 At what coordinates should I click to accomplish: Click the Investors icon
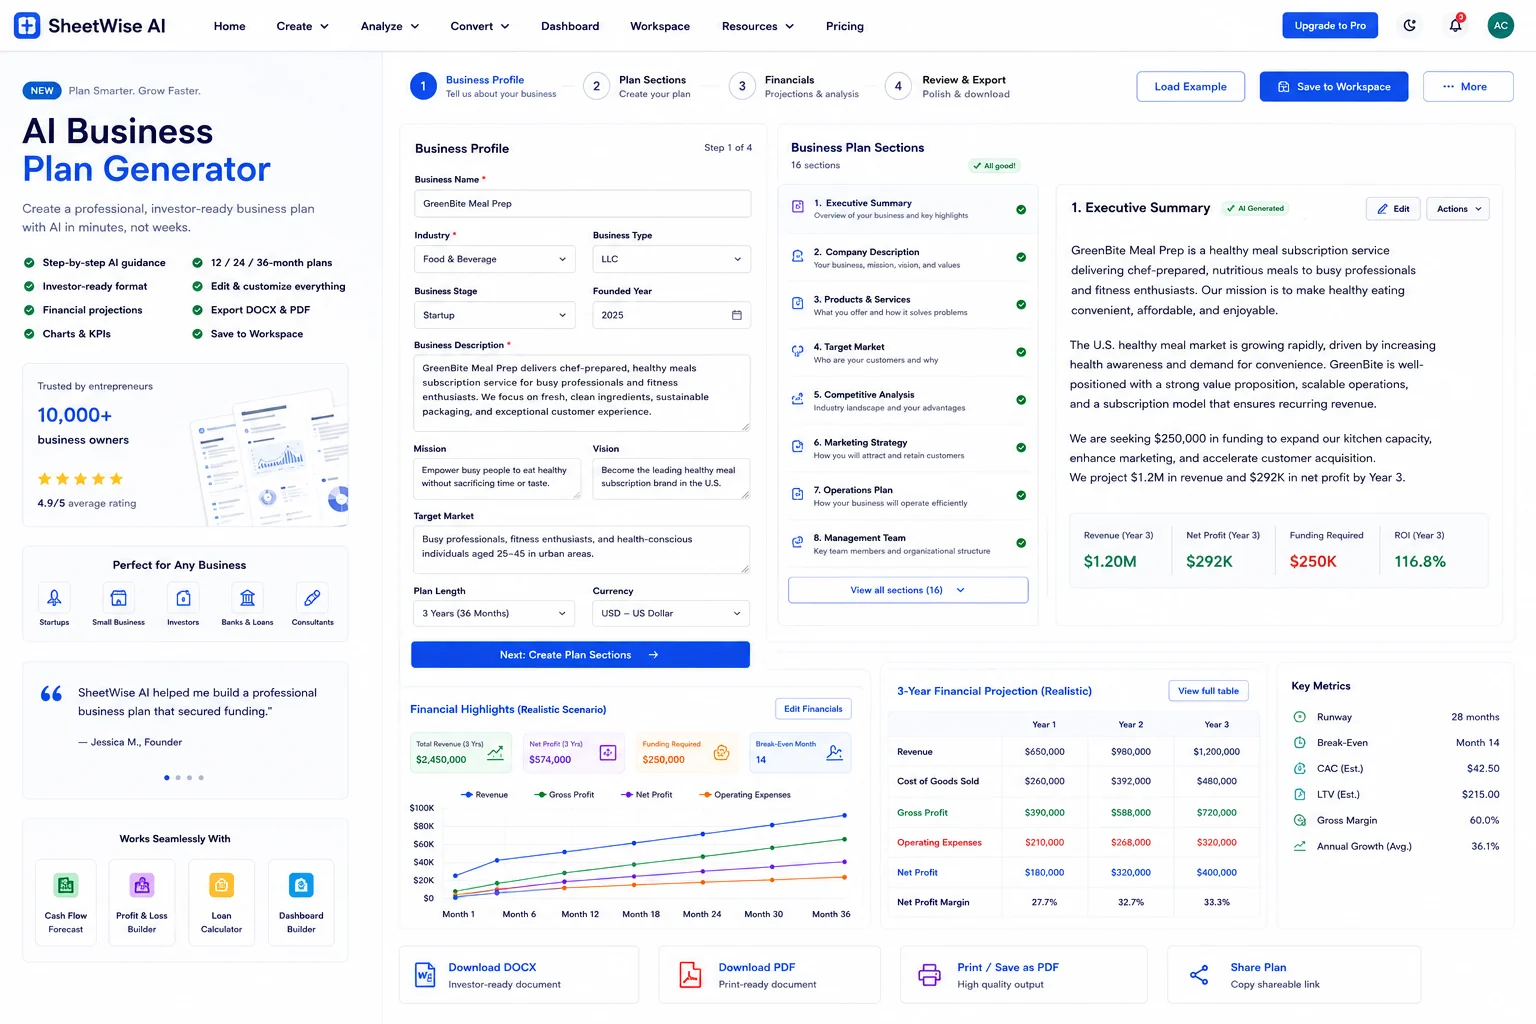[183, 598]
